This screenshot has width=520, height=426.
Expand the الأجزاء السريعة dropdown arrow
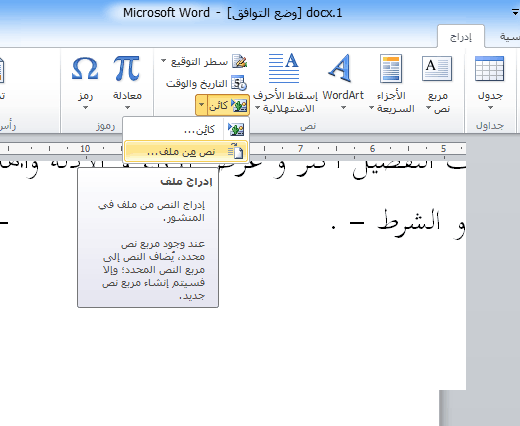tap(372, 108)
